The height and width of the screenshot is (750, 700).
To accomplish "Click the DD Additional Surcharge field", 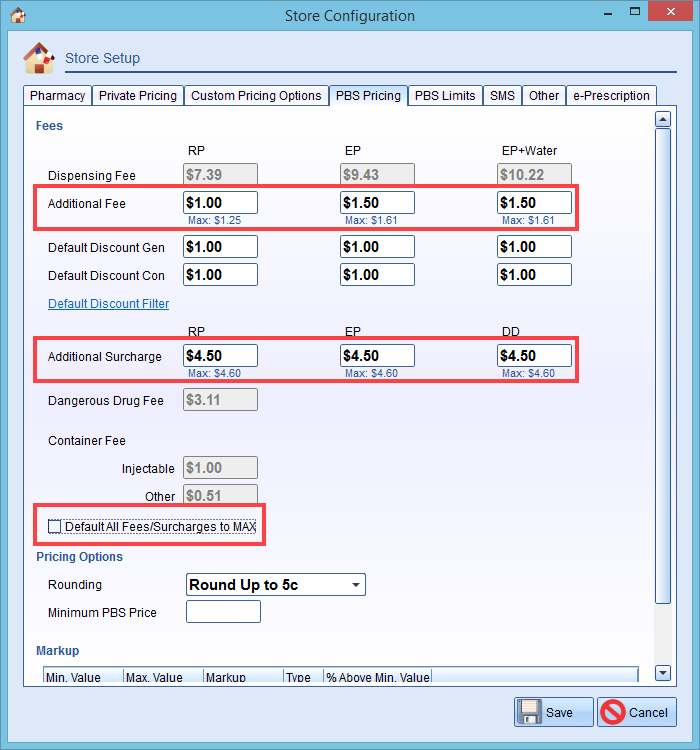I will pos(534,356).
